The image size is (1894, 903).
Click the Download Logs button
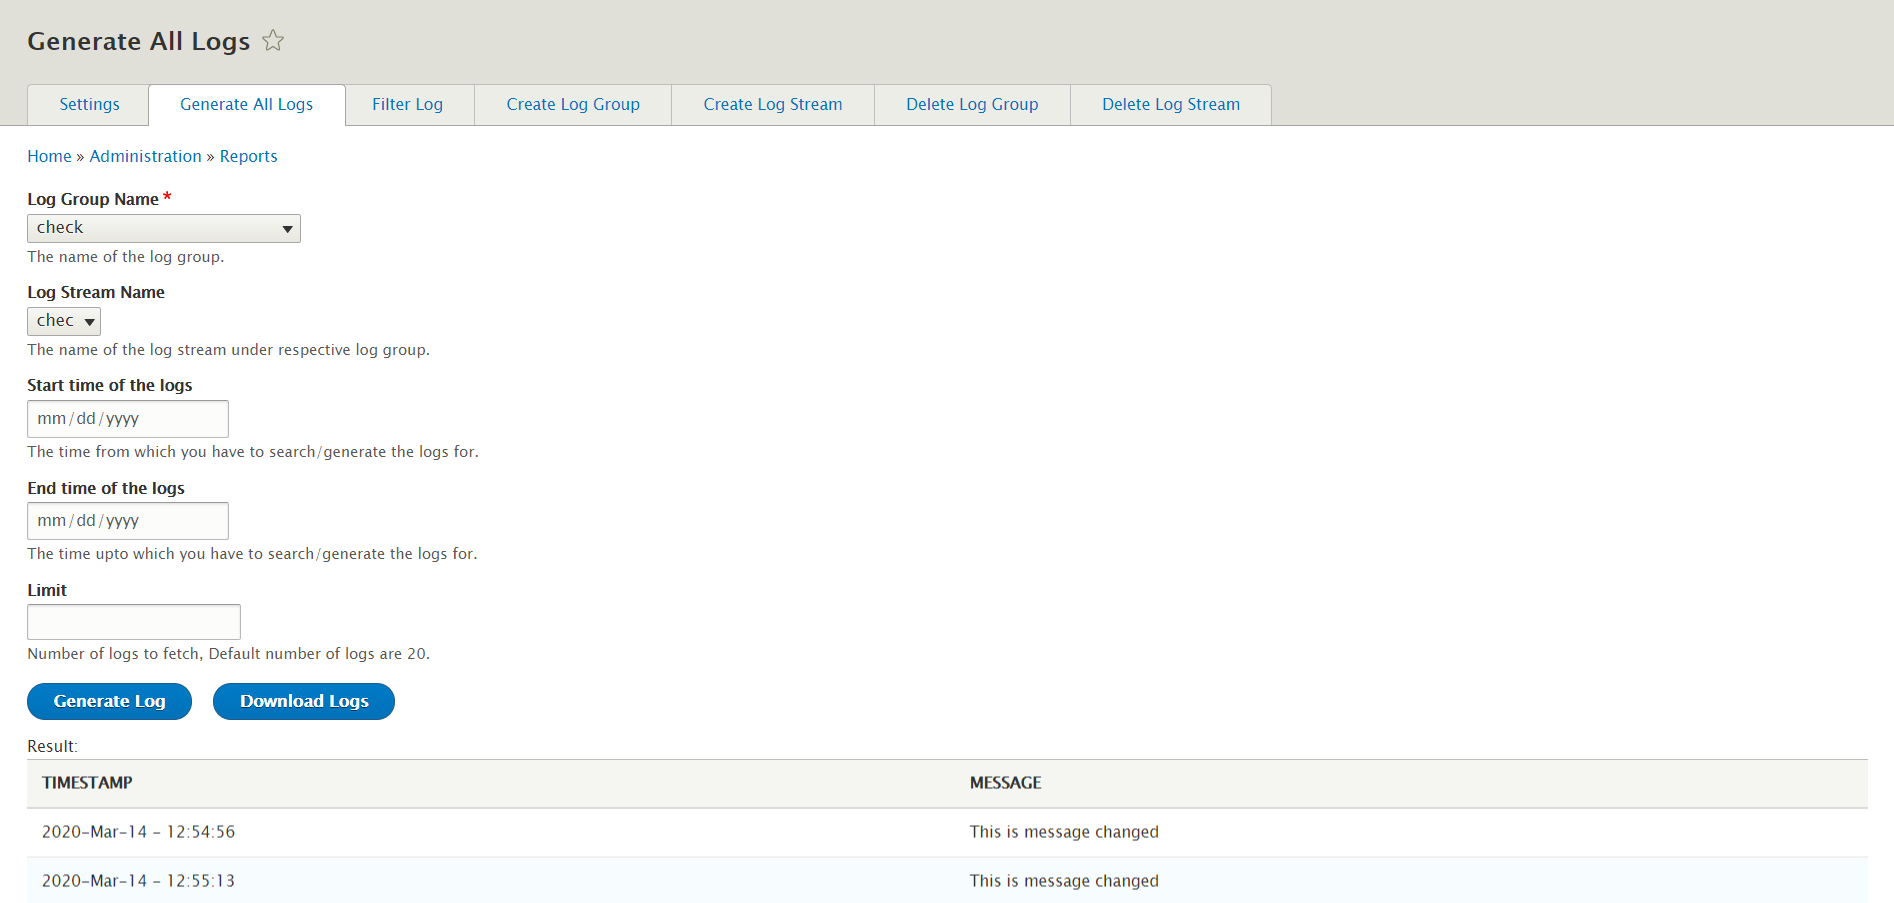tap(304, 701)
